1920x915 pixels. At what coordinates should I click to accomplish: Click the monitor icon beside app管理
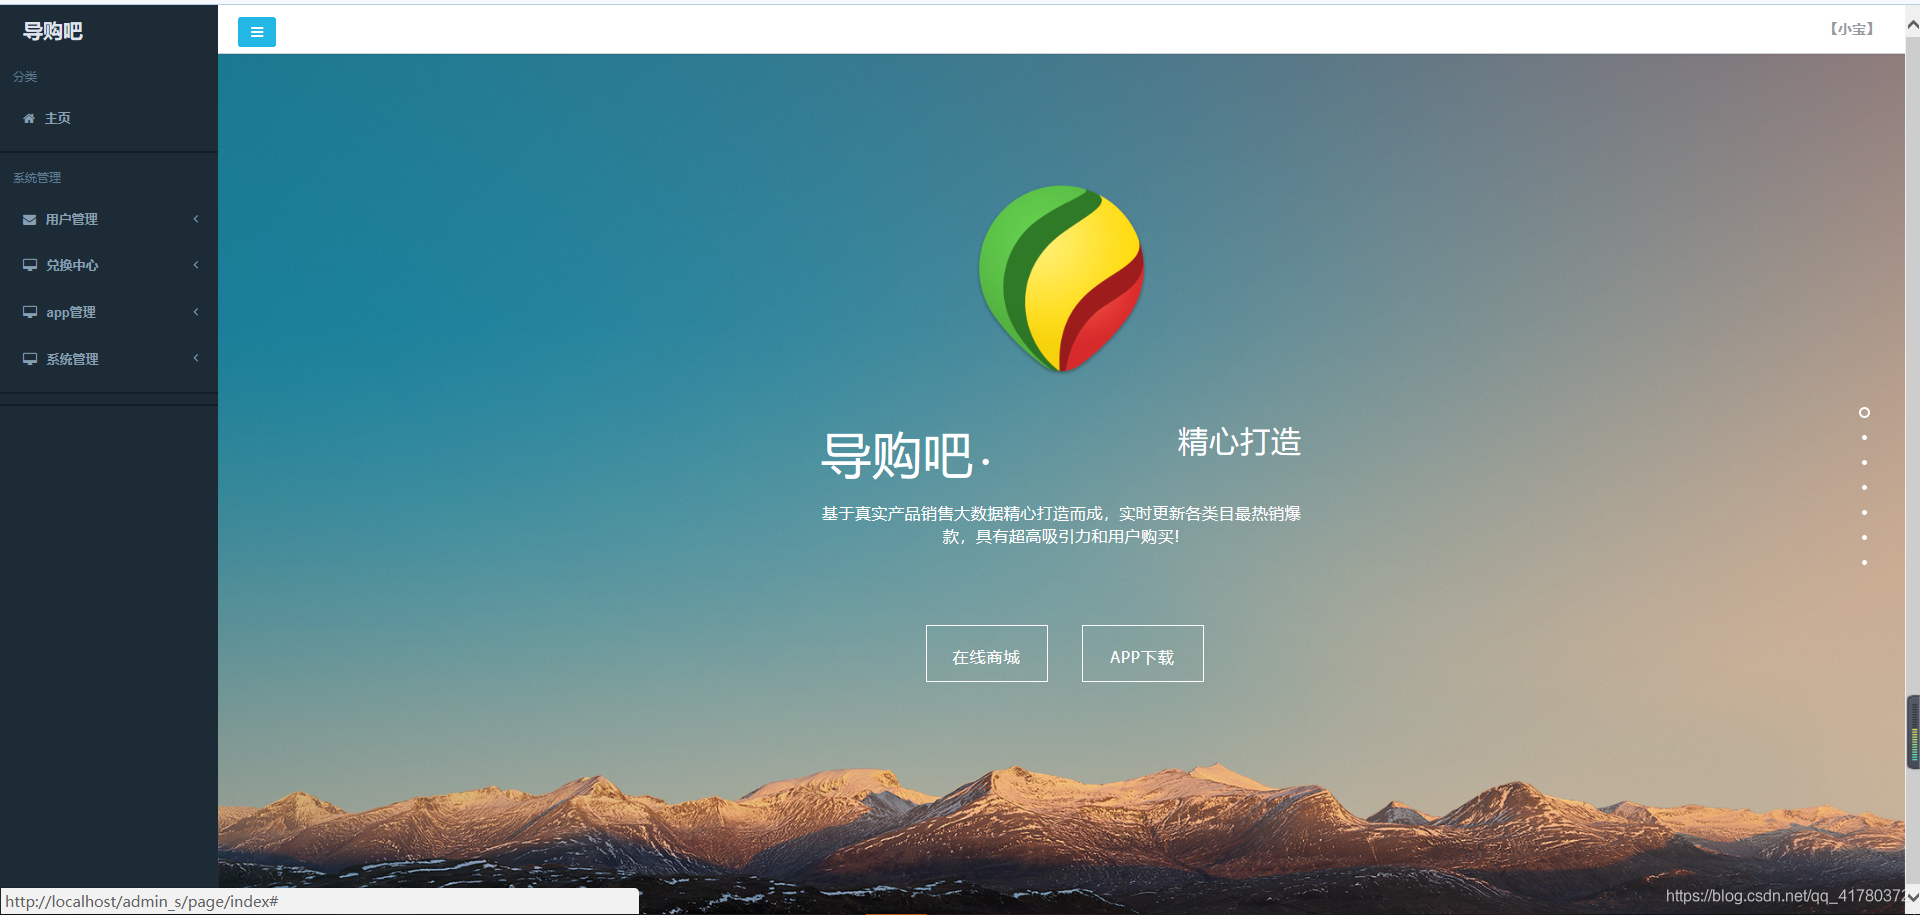click(x=30, y=312)
